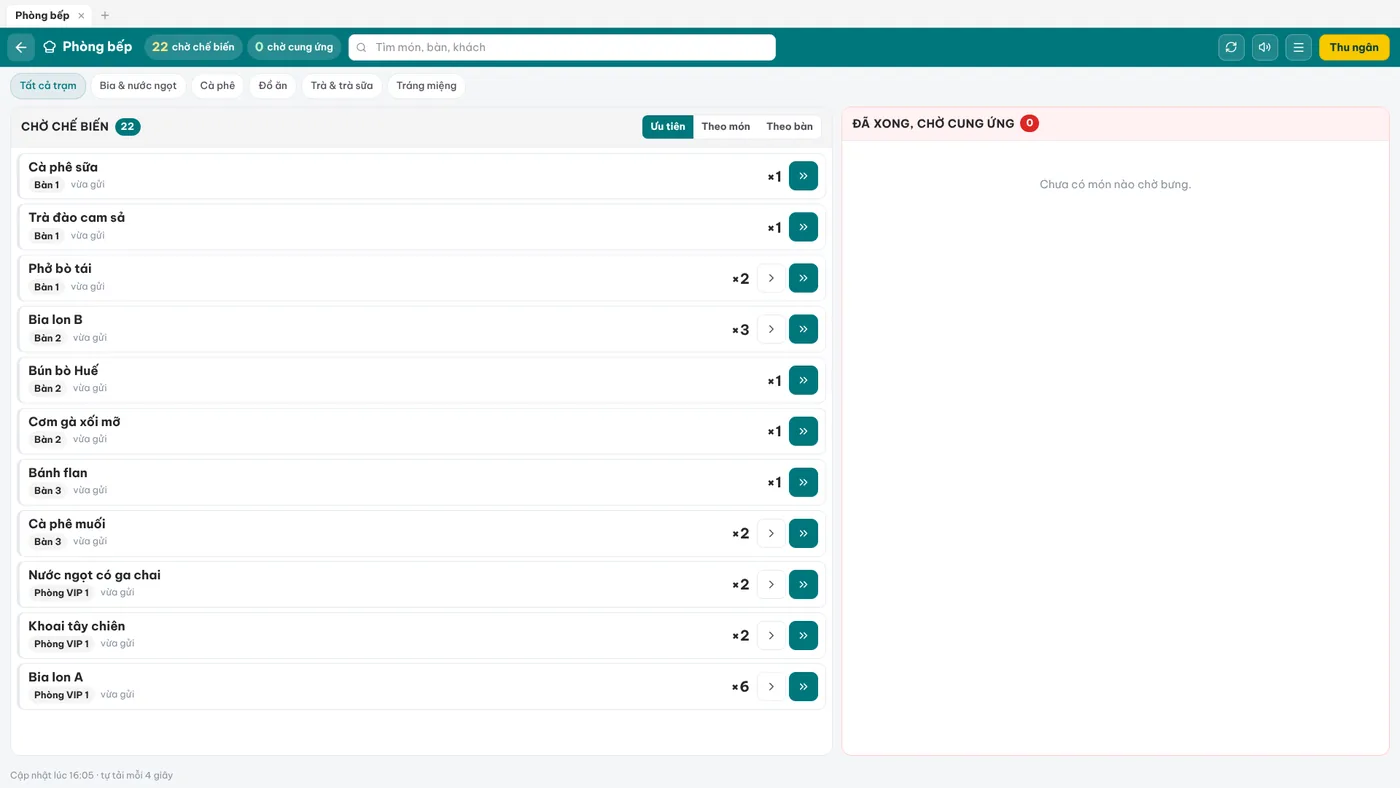Mark all Cà phê sữa as done
This screenshot has height=788, width=1400.
coord(803,176)
